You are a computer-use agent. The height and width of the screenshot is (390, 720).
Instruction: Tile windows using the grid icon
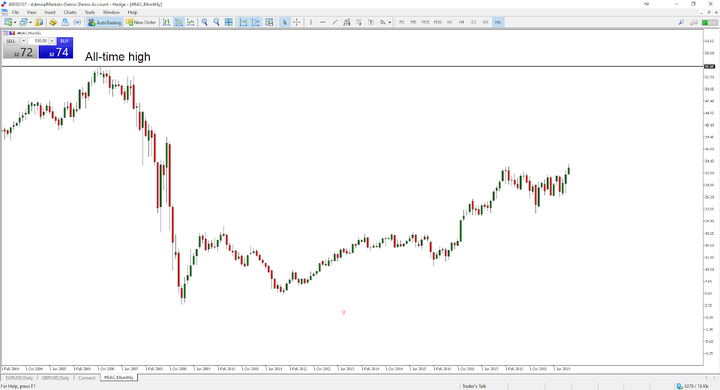(229, 22)
